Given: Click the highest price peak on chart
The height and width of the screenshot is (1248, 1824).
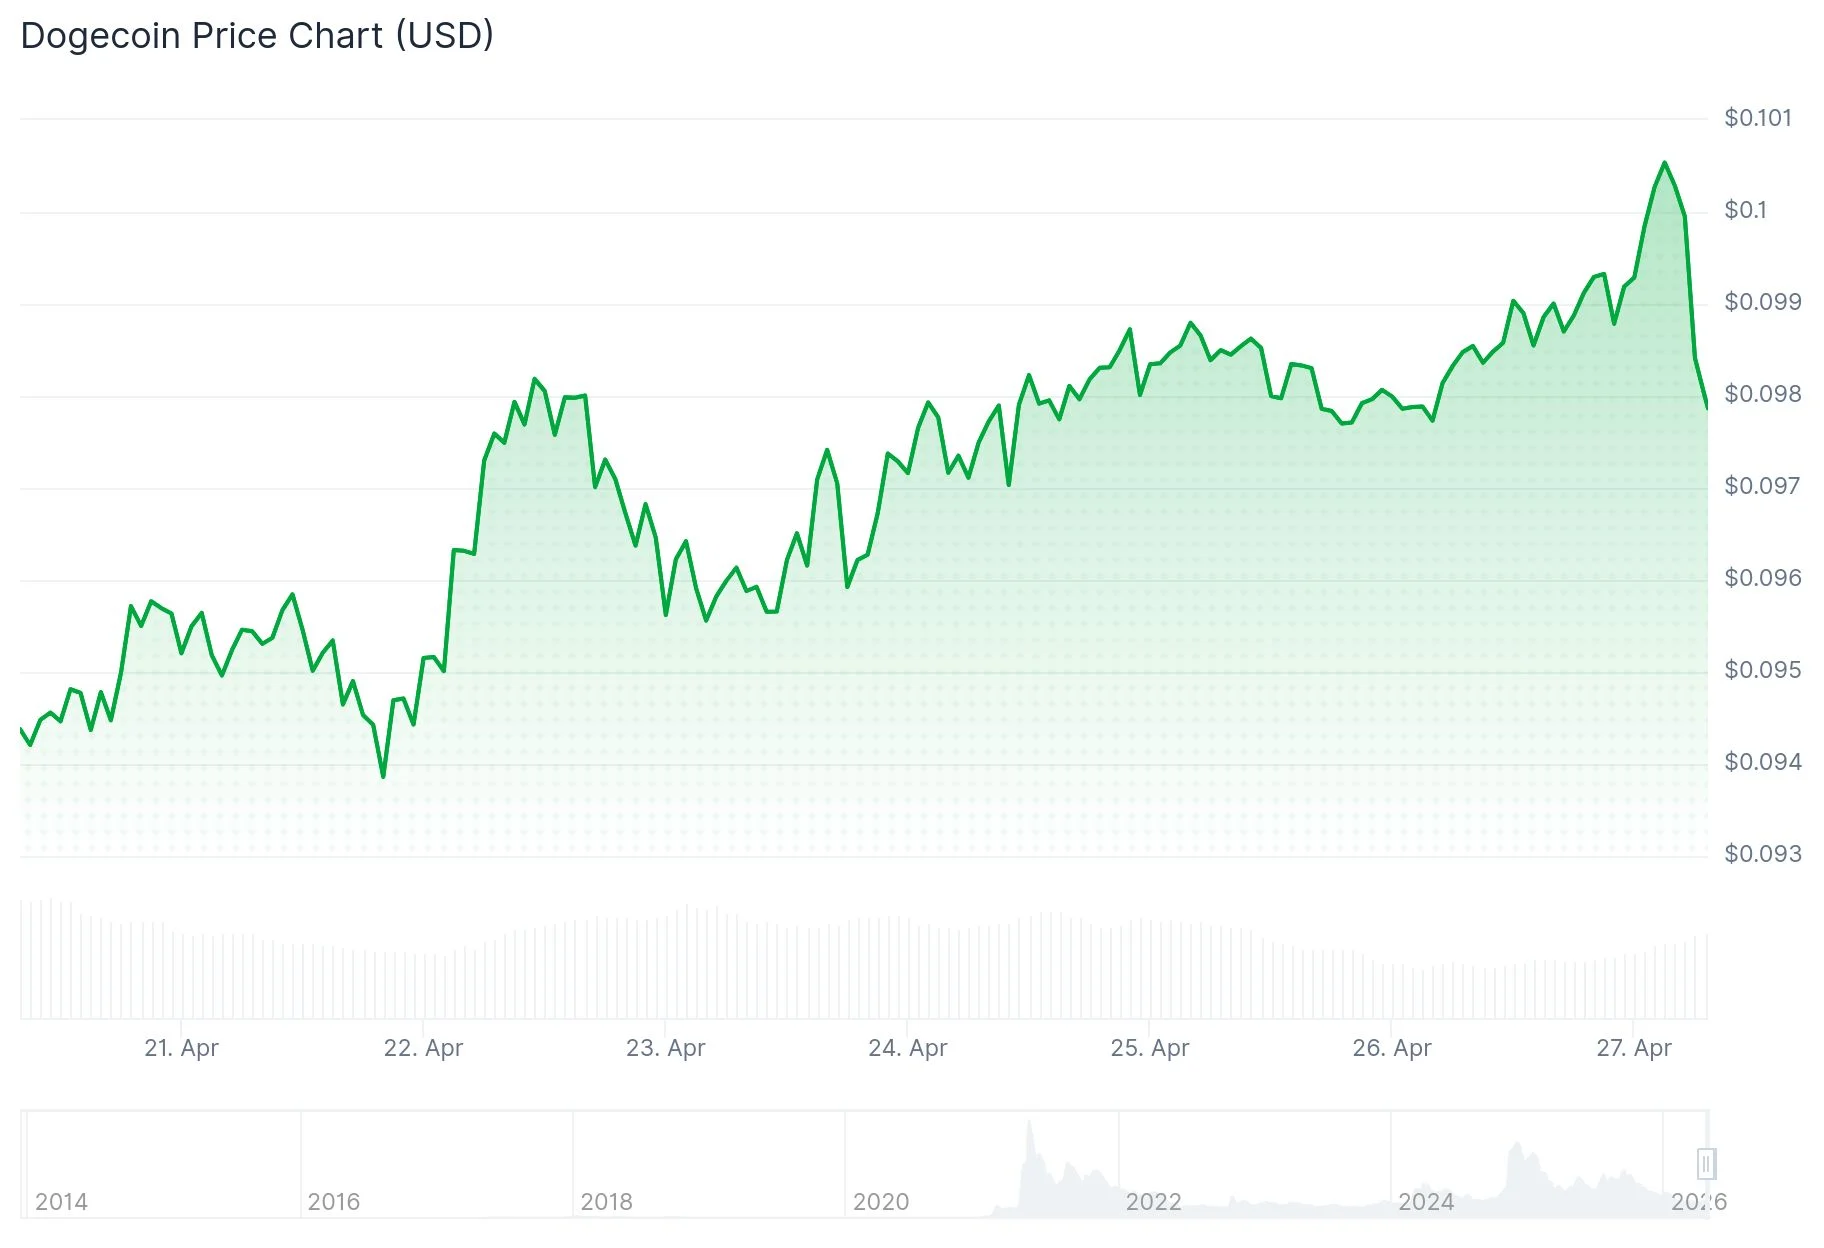Looking at the screenshot, I should [1664, 163].
